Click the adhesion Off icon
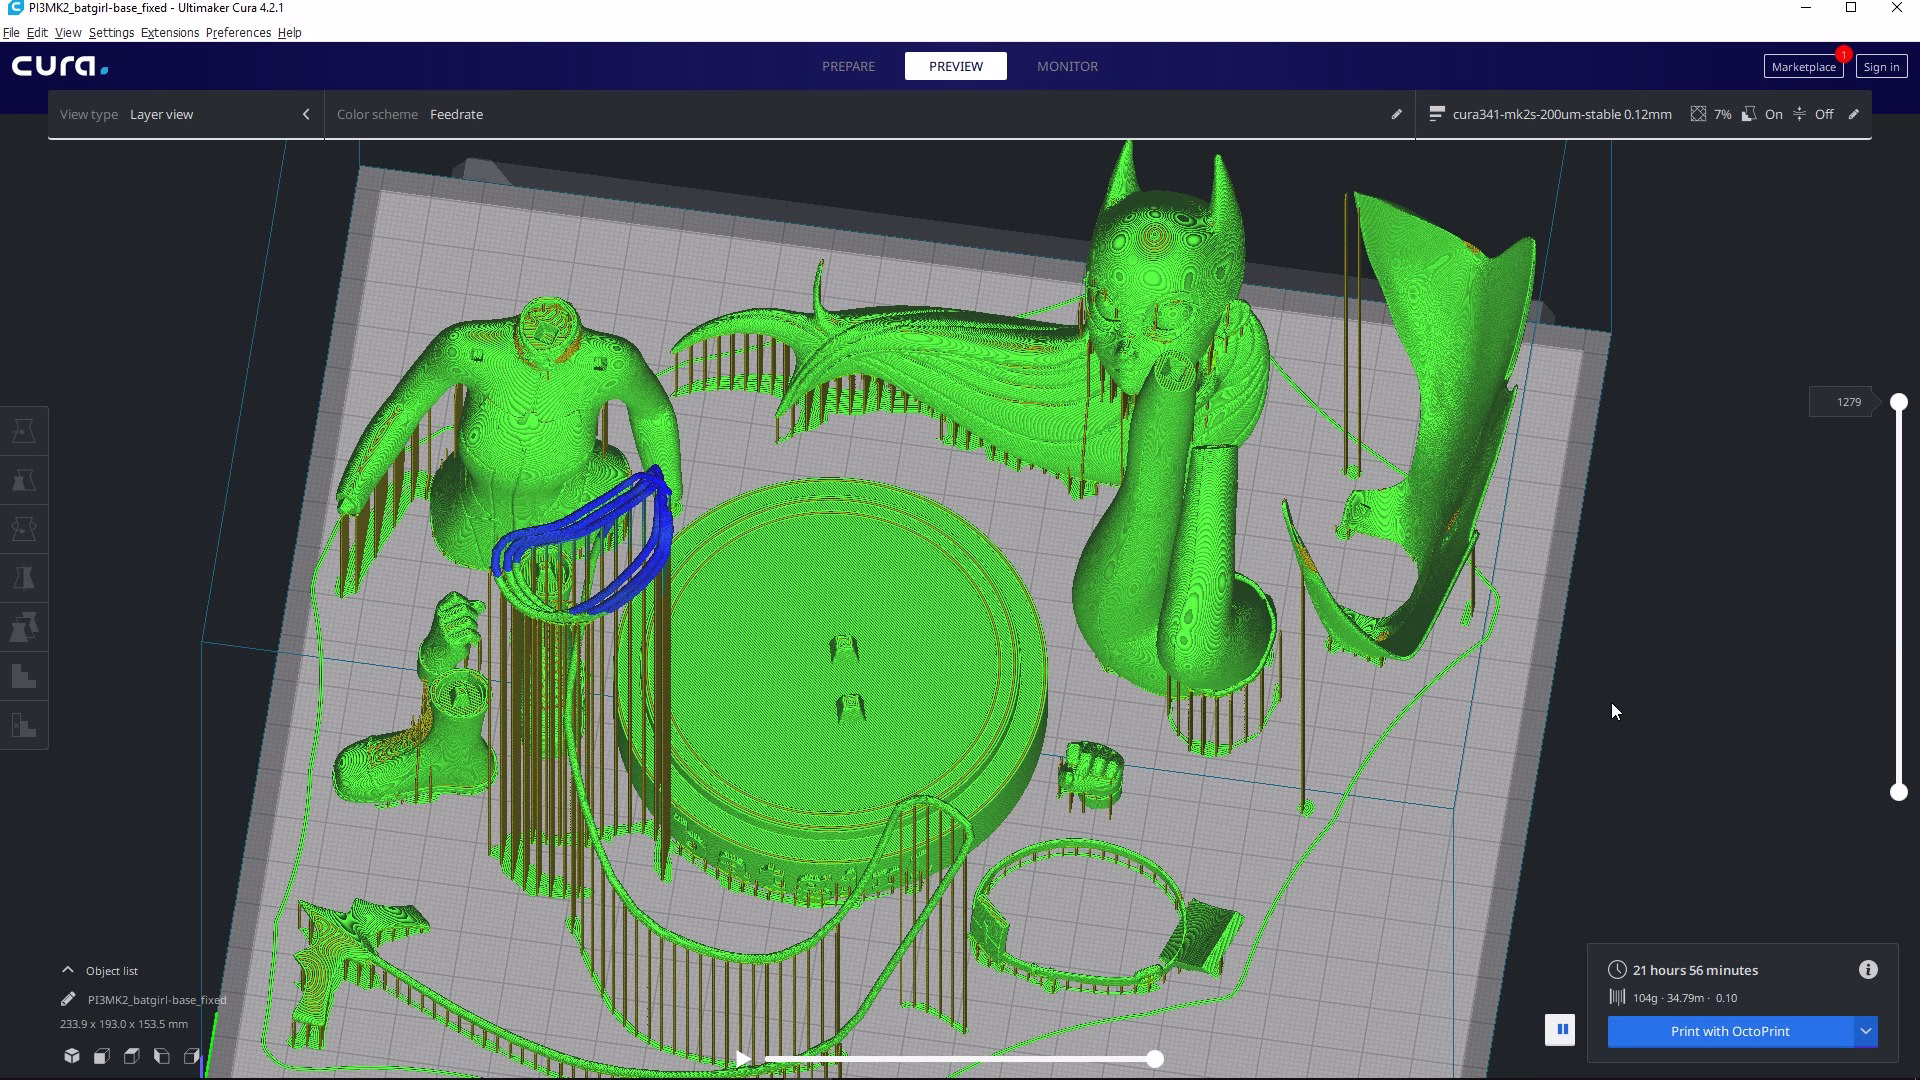The width and height of the screenshot is (1920, 1080). tap(1800, 114)
